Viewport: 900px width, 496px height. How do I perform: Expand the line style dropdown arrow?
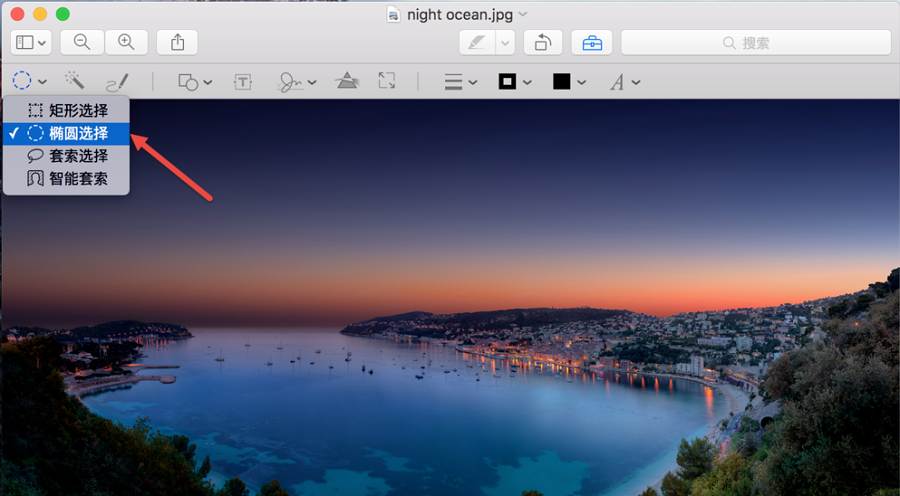(x=473, y=82)
